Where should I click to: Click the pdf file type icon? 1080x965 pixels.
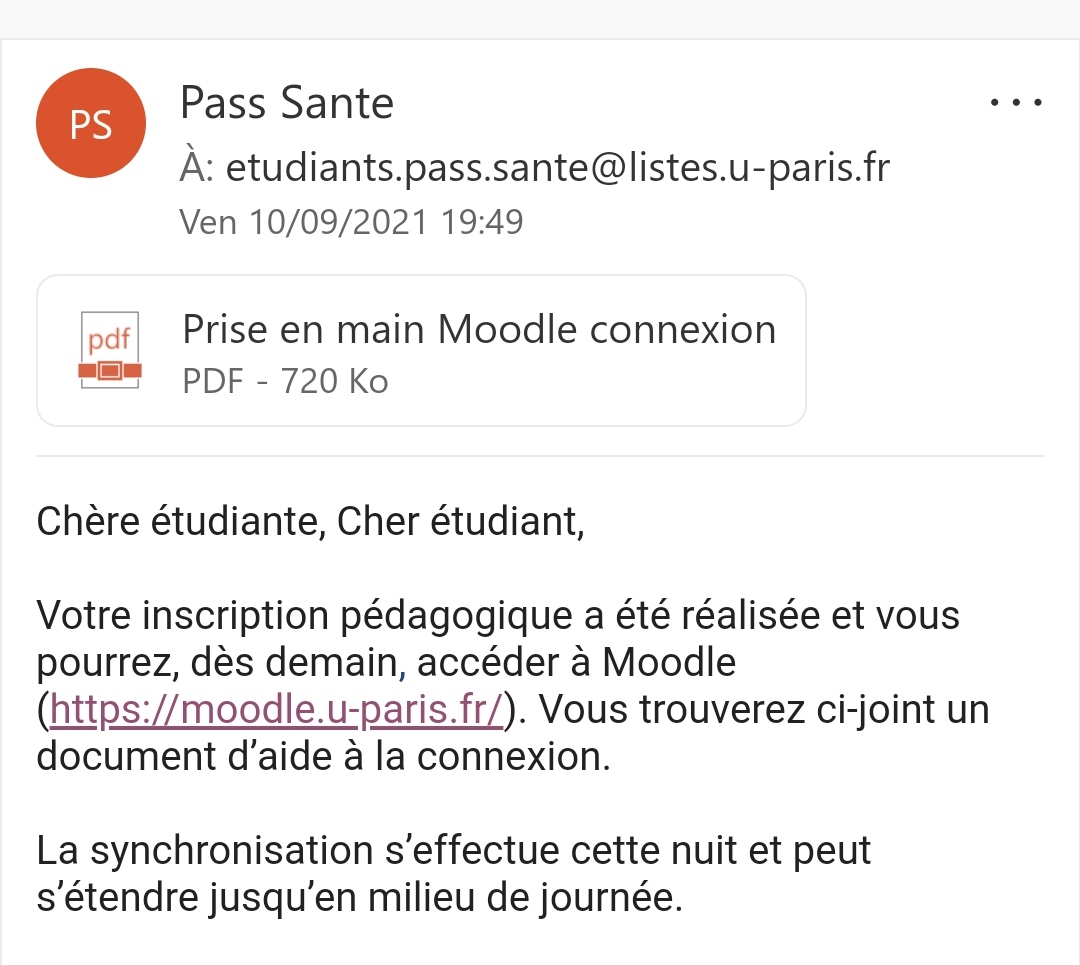tap(110, 350)
